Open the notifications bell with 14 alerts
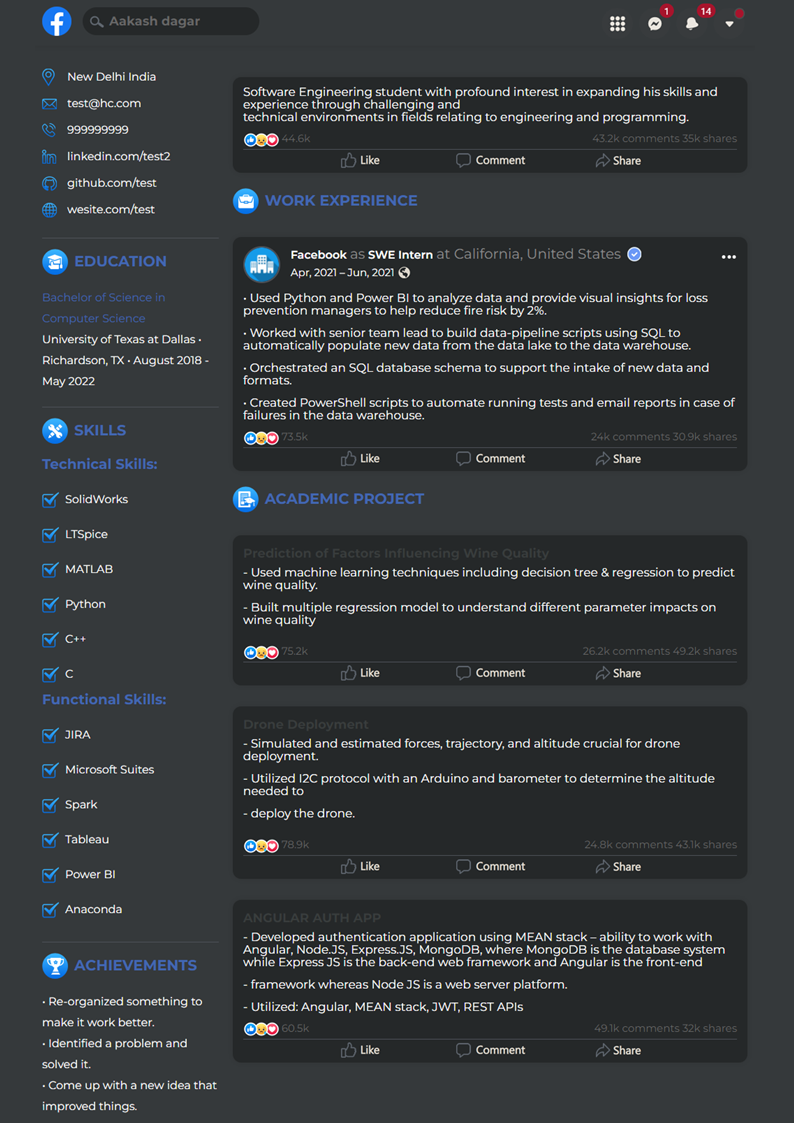The image size is (794, 1123). click(692, 24)
